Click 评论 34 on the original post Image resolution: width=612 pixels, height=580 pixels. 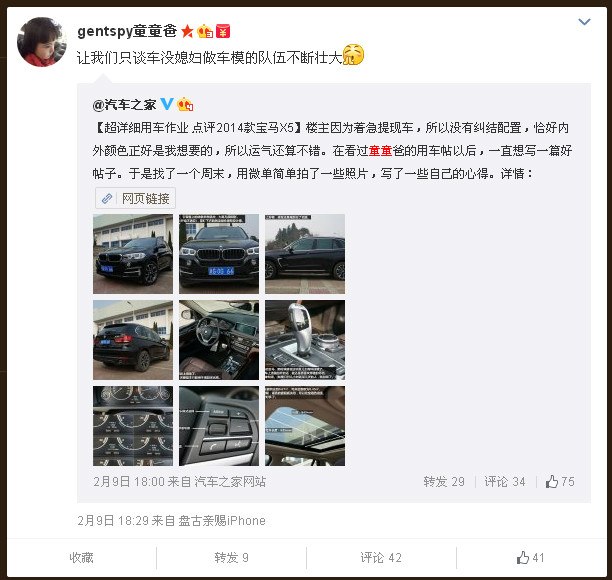click(x=505, y=482)
